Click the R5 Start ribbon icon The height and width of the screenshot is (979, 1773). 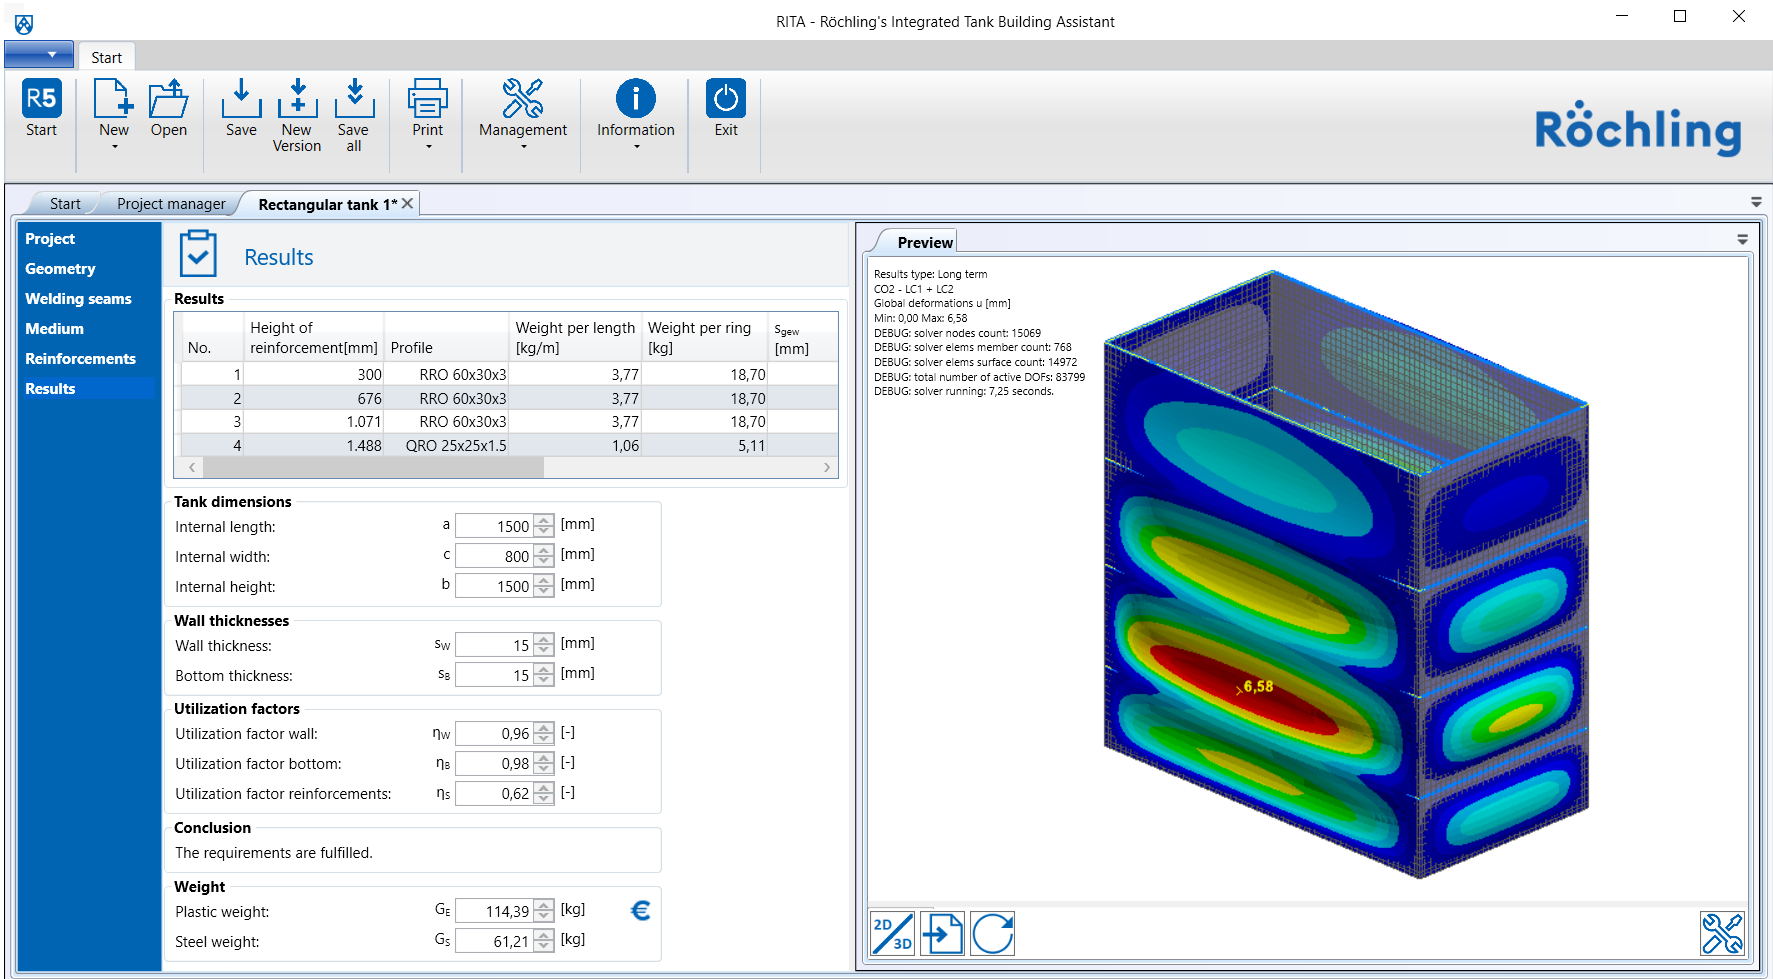(x=41, y=98)
